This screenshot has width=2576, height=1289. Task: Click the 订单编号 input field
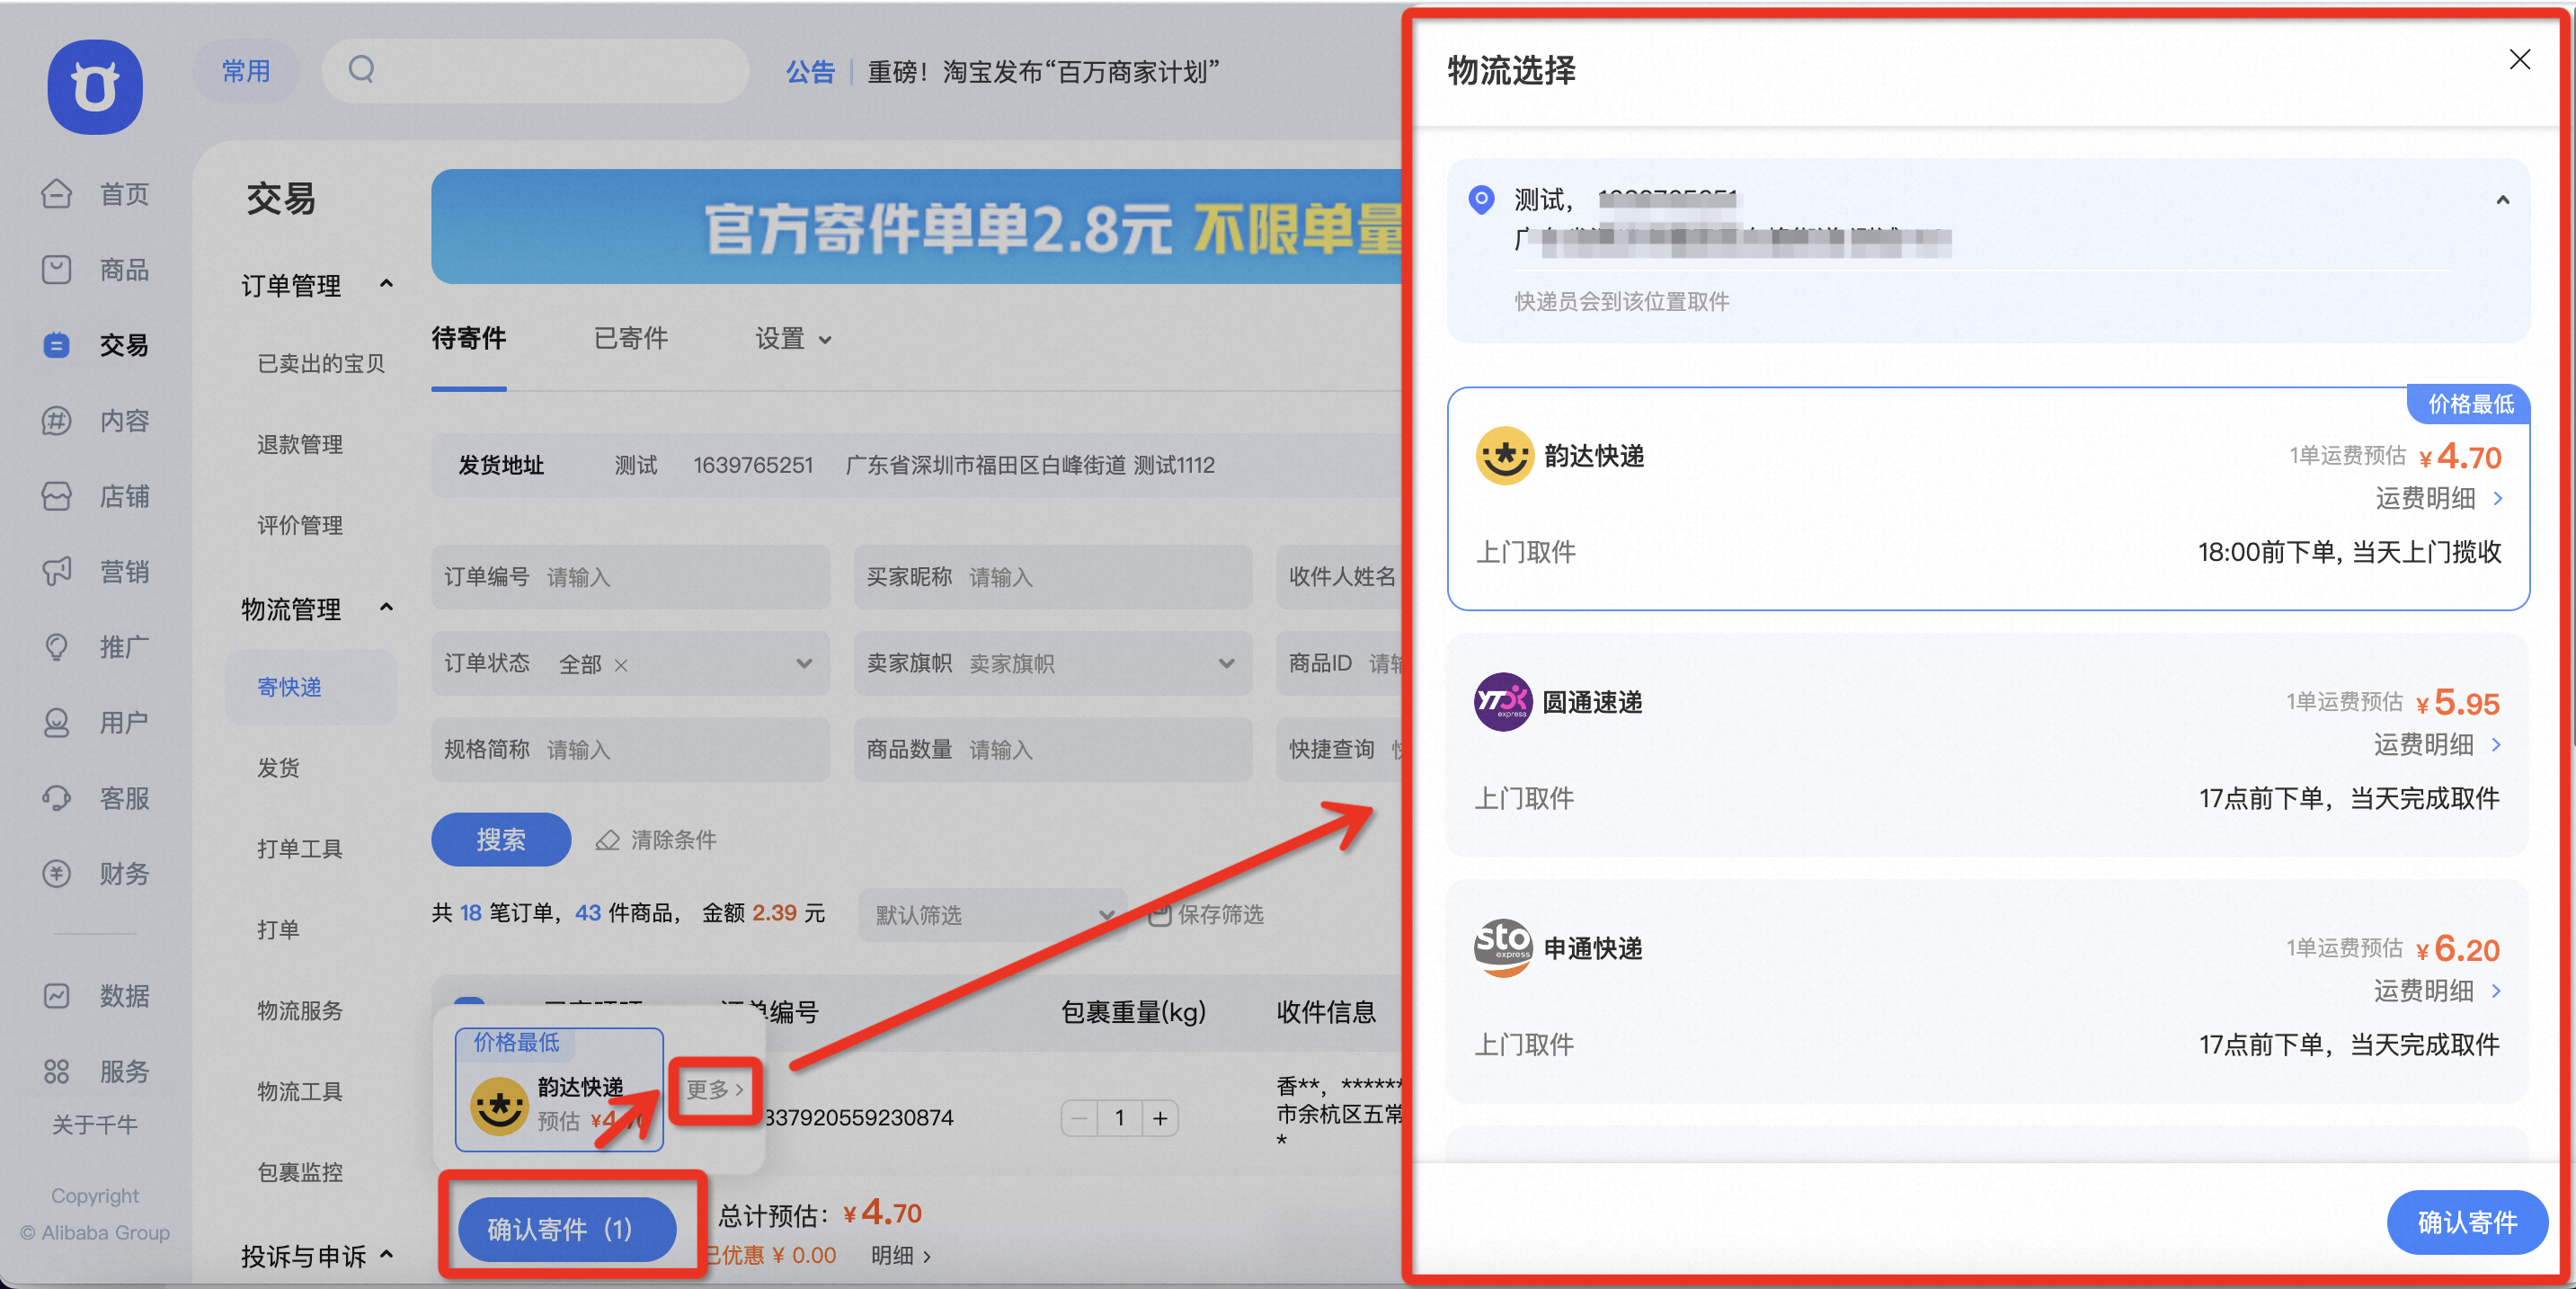(x=631, y=577)
